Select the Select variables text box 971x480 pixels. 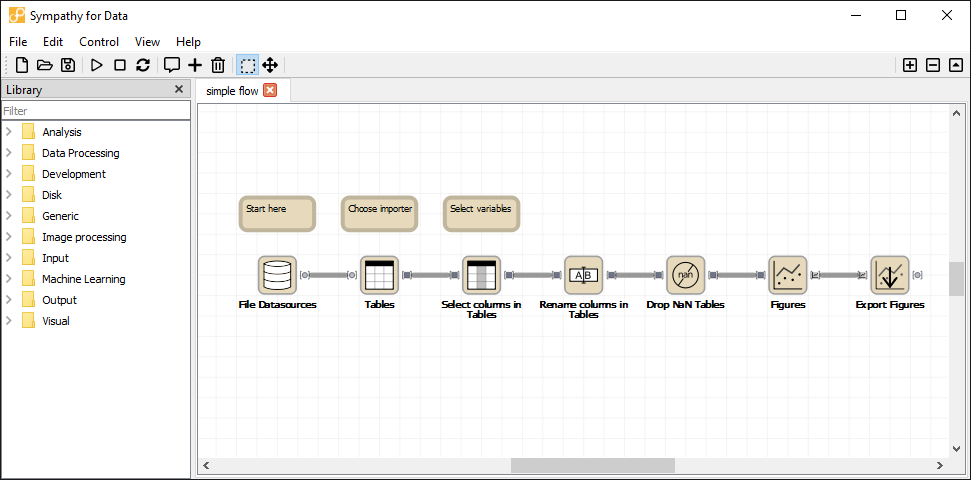481,214
